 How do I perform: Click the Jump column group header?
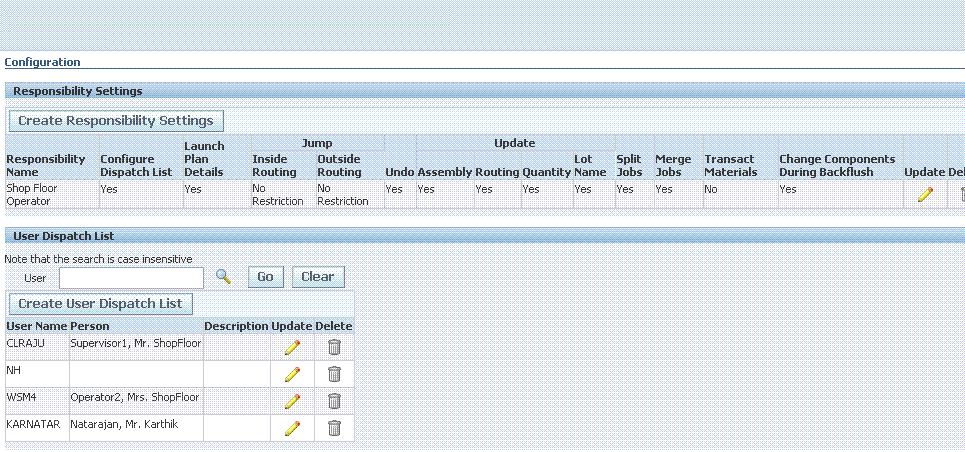[x=317, y=143]
